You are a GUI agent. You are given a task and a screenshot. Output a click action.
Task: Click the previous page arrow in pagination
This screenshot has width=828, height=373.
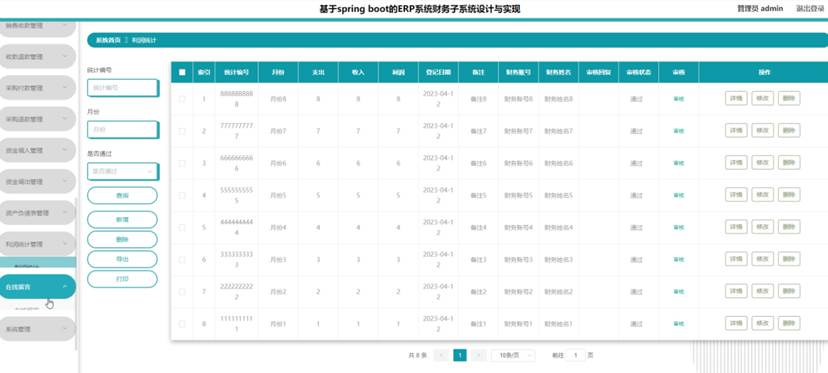[x=441, y=356]
